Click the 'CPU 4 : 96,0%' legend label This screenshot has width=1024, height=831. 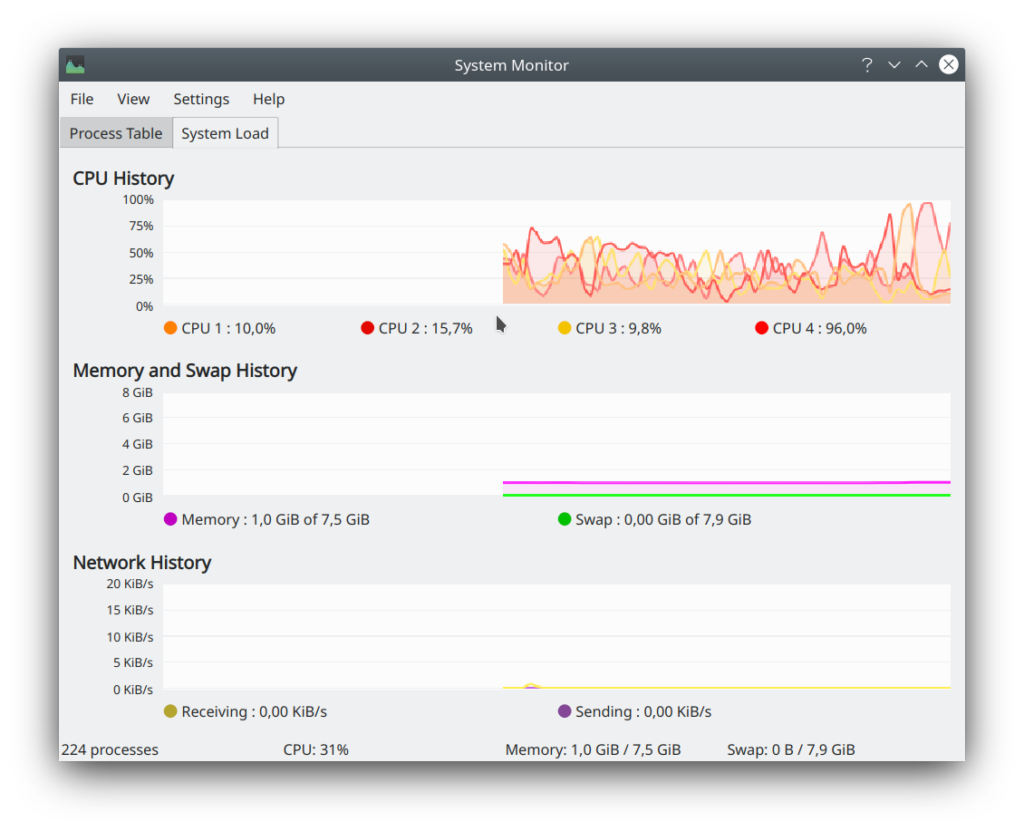click(x=820, y=329)
